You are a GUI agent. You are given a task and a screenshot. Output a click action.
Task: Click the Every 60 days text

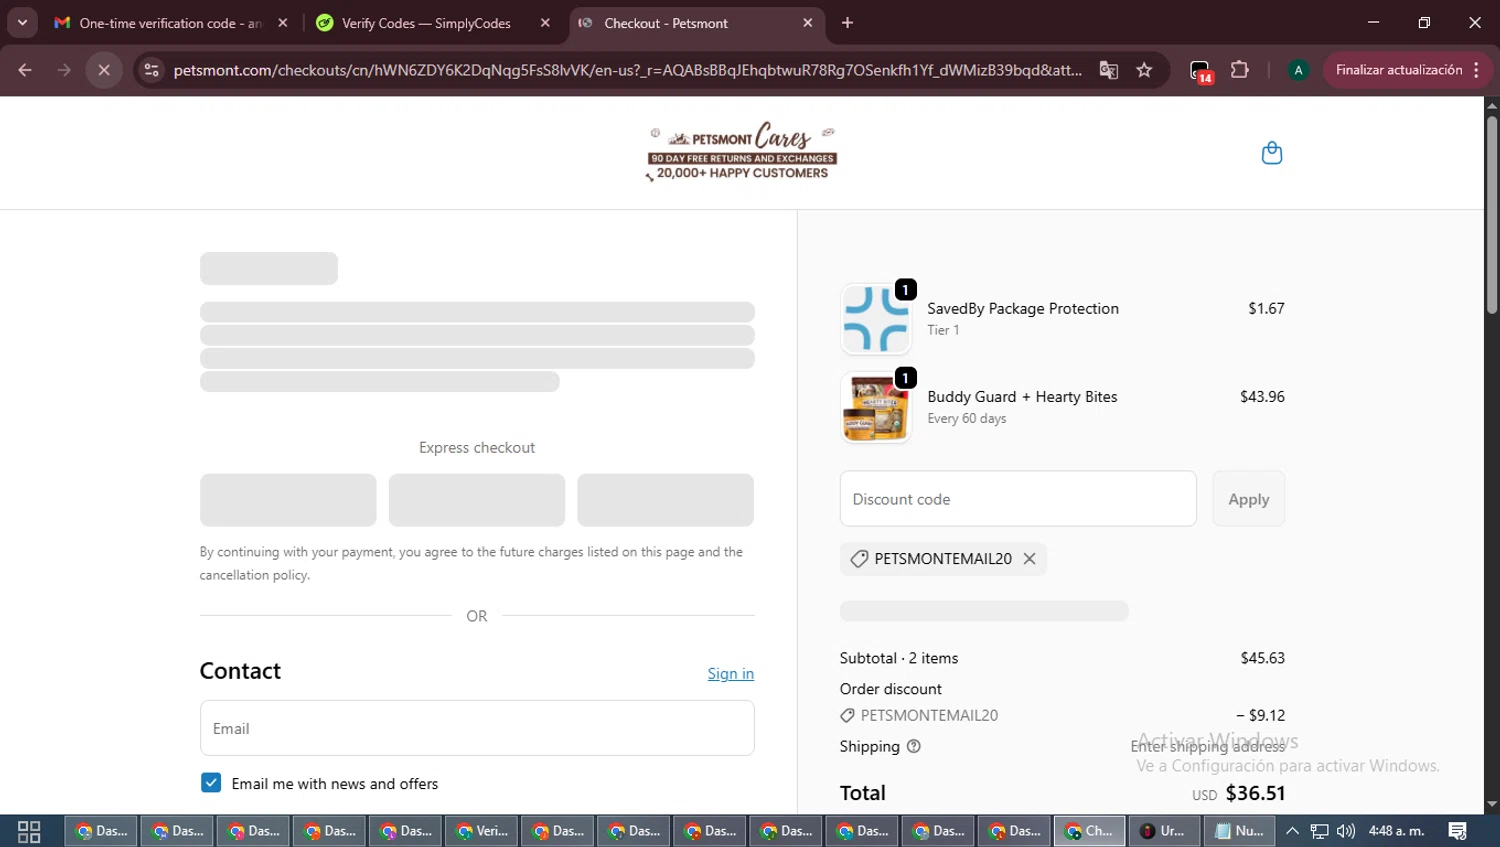tap(967, 419)
